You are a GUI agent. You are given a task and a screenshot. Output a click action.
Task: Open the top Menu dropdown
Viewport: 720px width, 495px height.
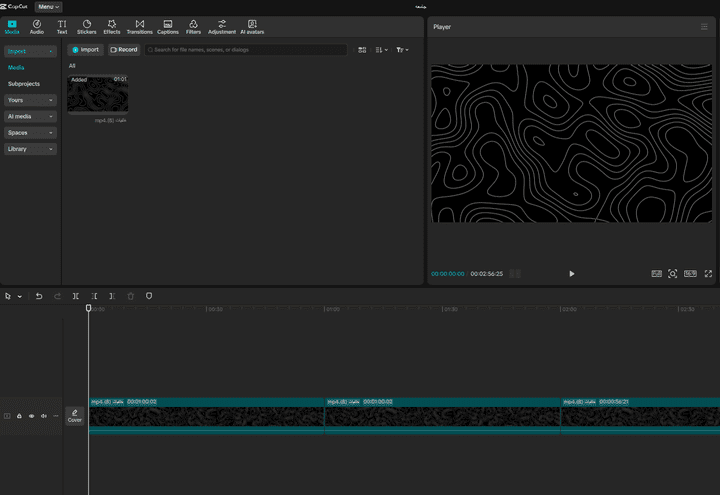(48, 7)
